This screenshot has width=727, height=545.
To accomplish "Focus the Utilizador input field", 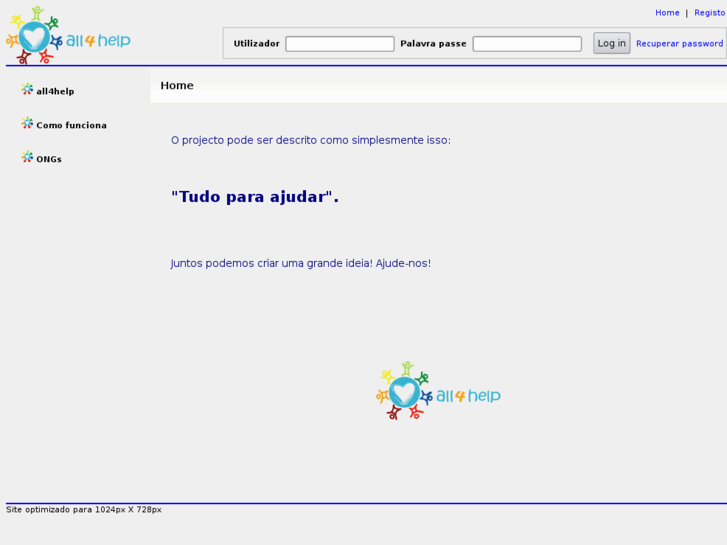I will [x=340, y=44].
